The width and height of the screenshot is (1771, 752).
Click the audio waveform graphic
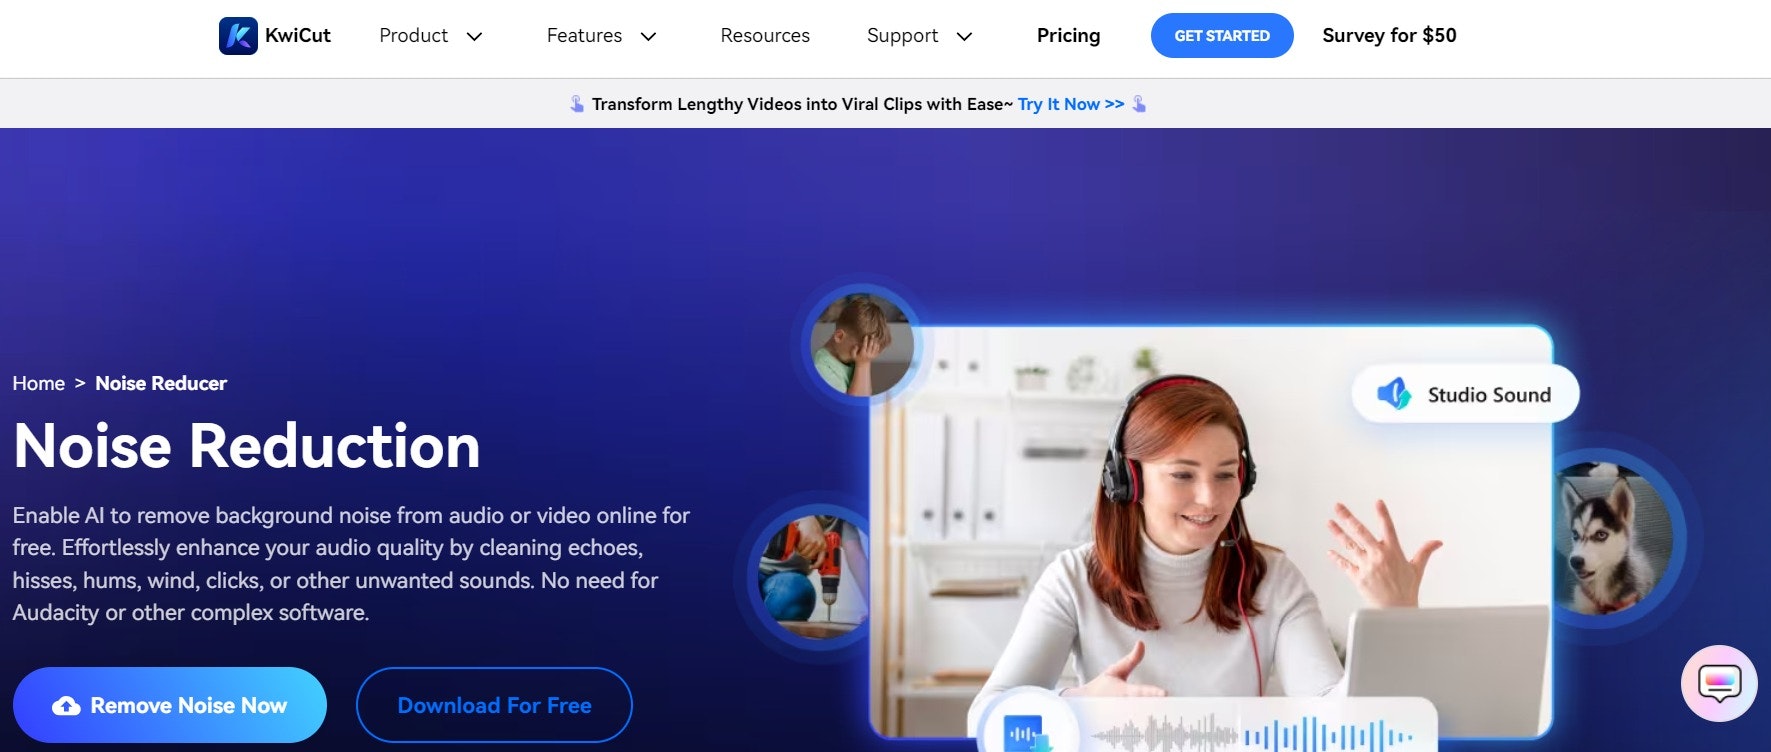tap(1252, 735)
